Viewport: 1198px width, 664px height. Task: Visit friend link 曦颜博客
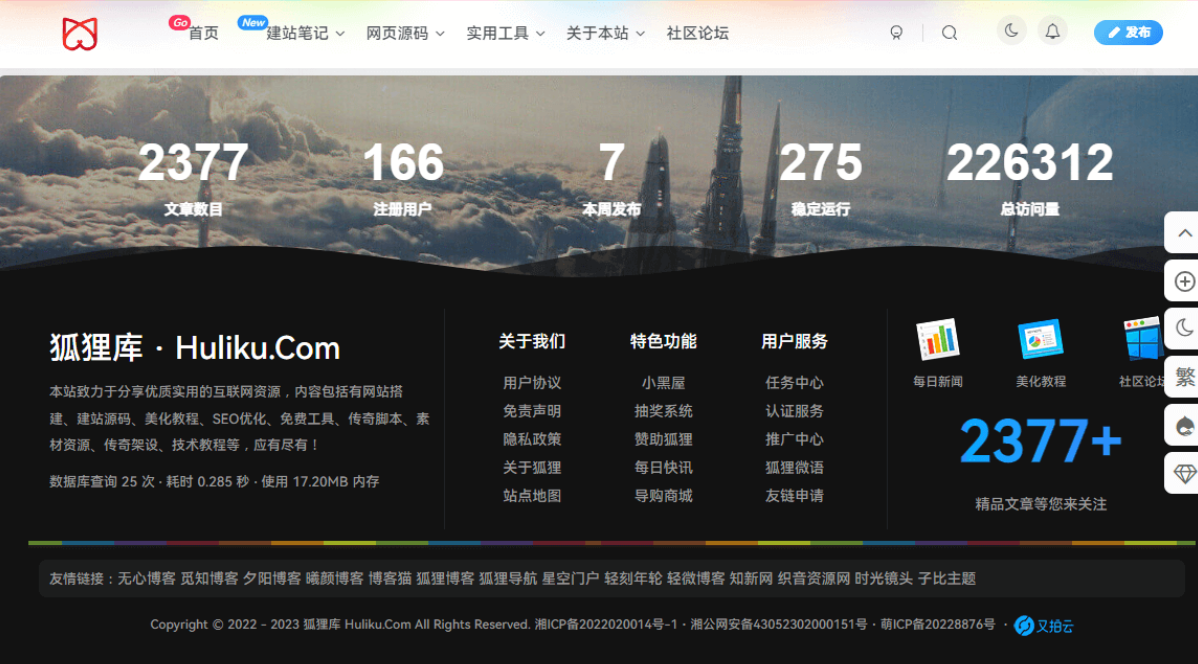[335, 578]
